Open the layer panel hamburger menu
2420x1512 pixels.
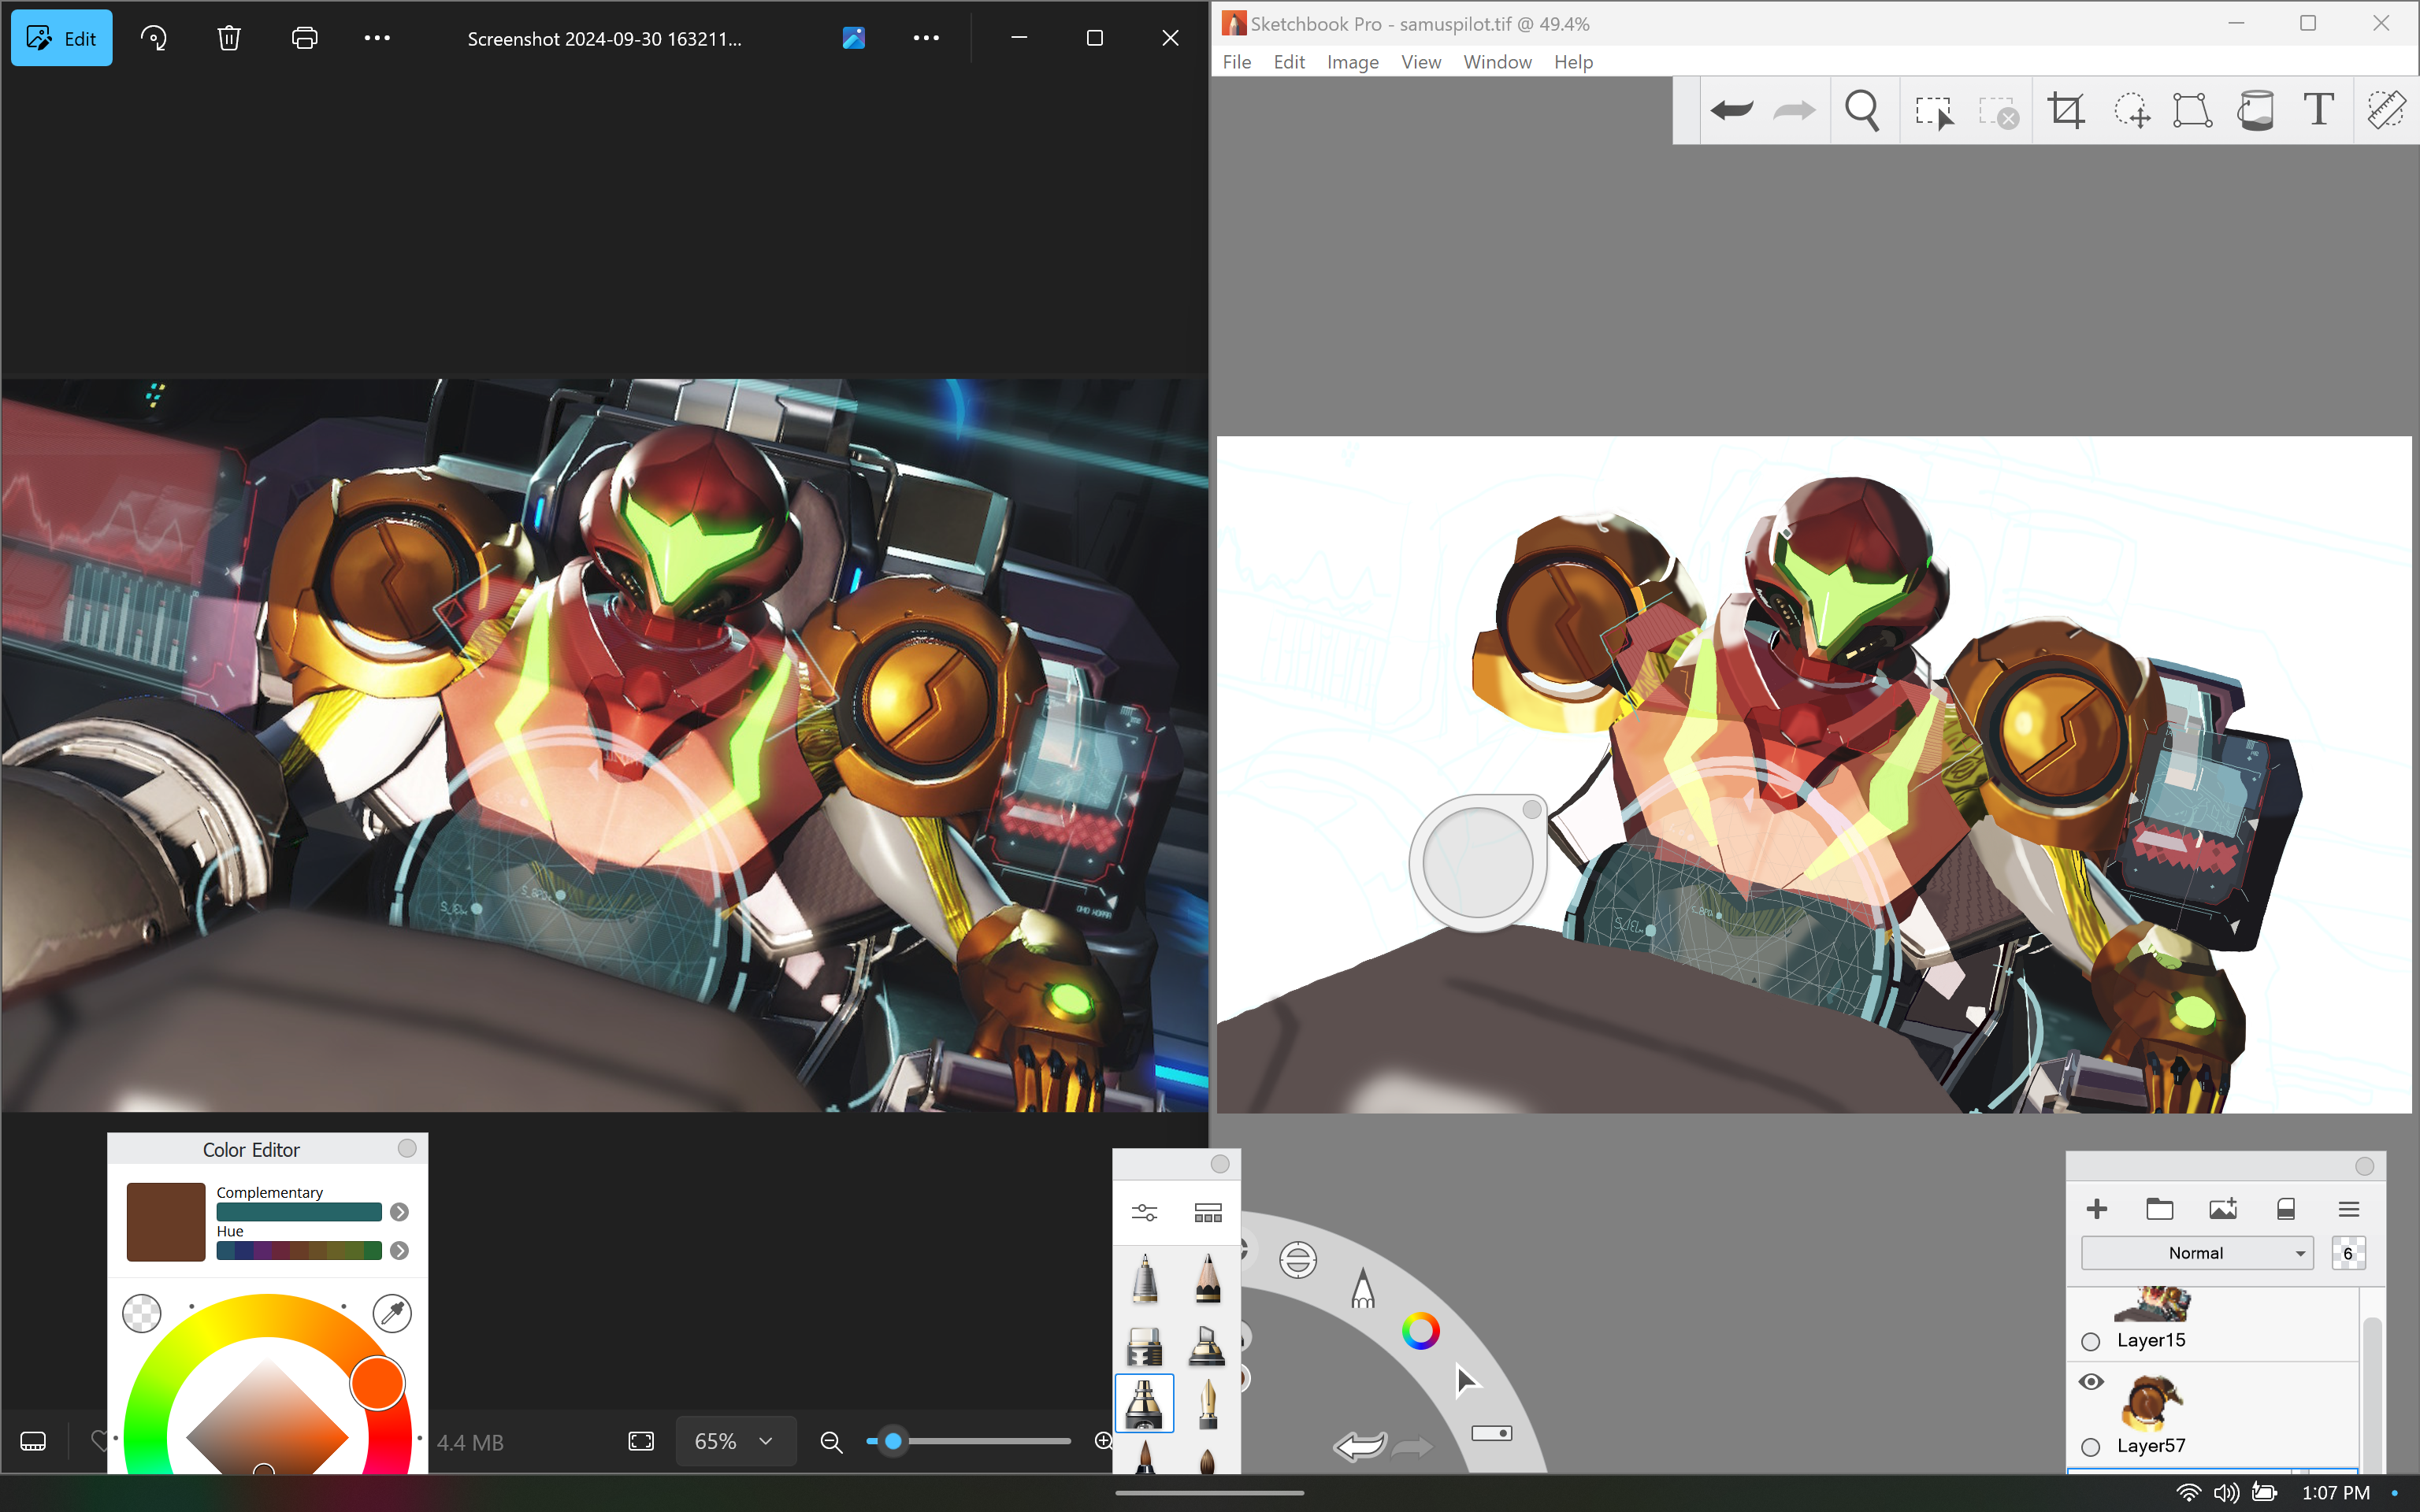(2349, 1209)
